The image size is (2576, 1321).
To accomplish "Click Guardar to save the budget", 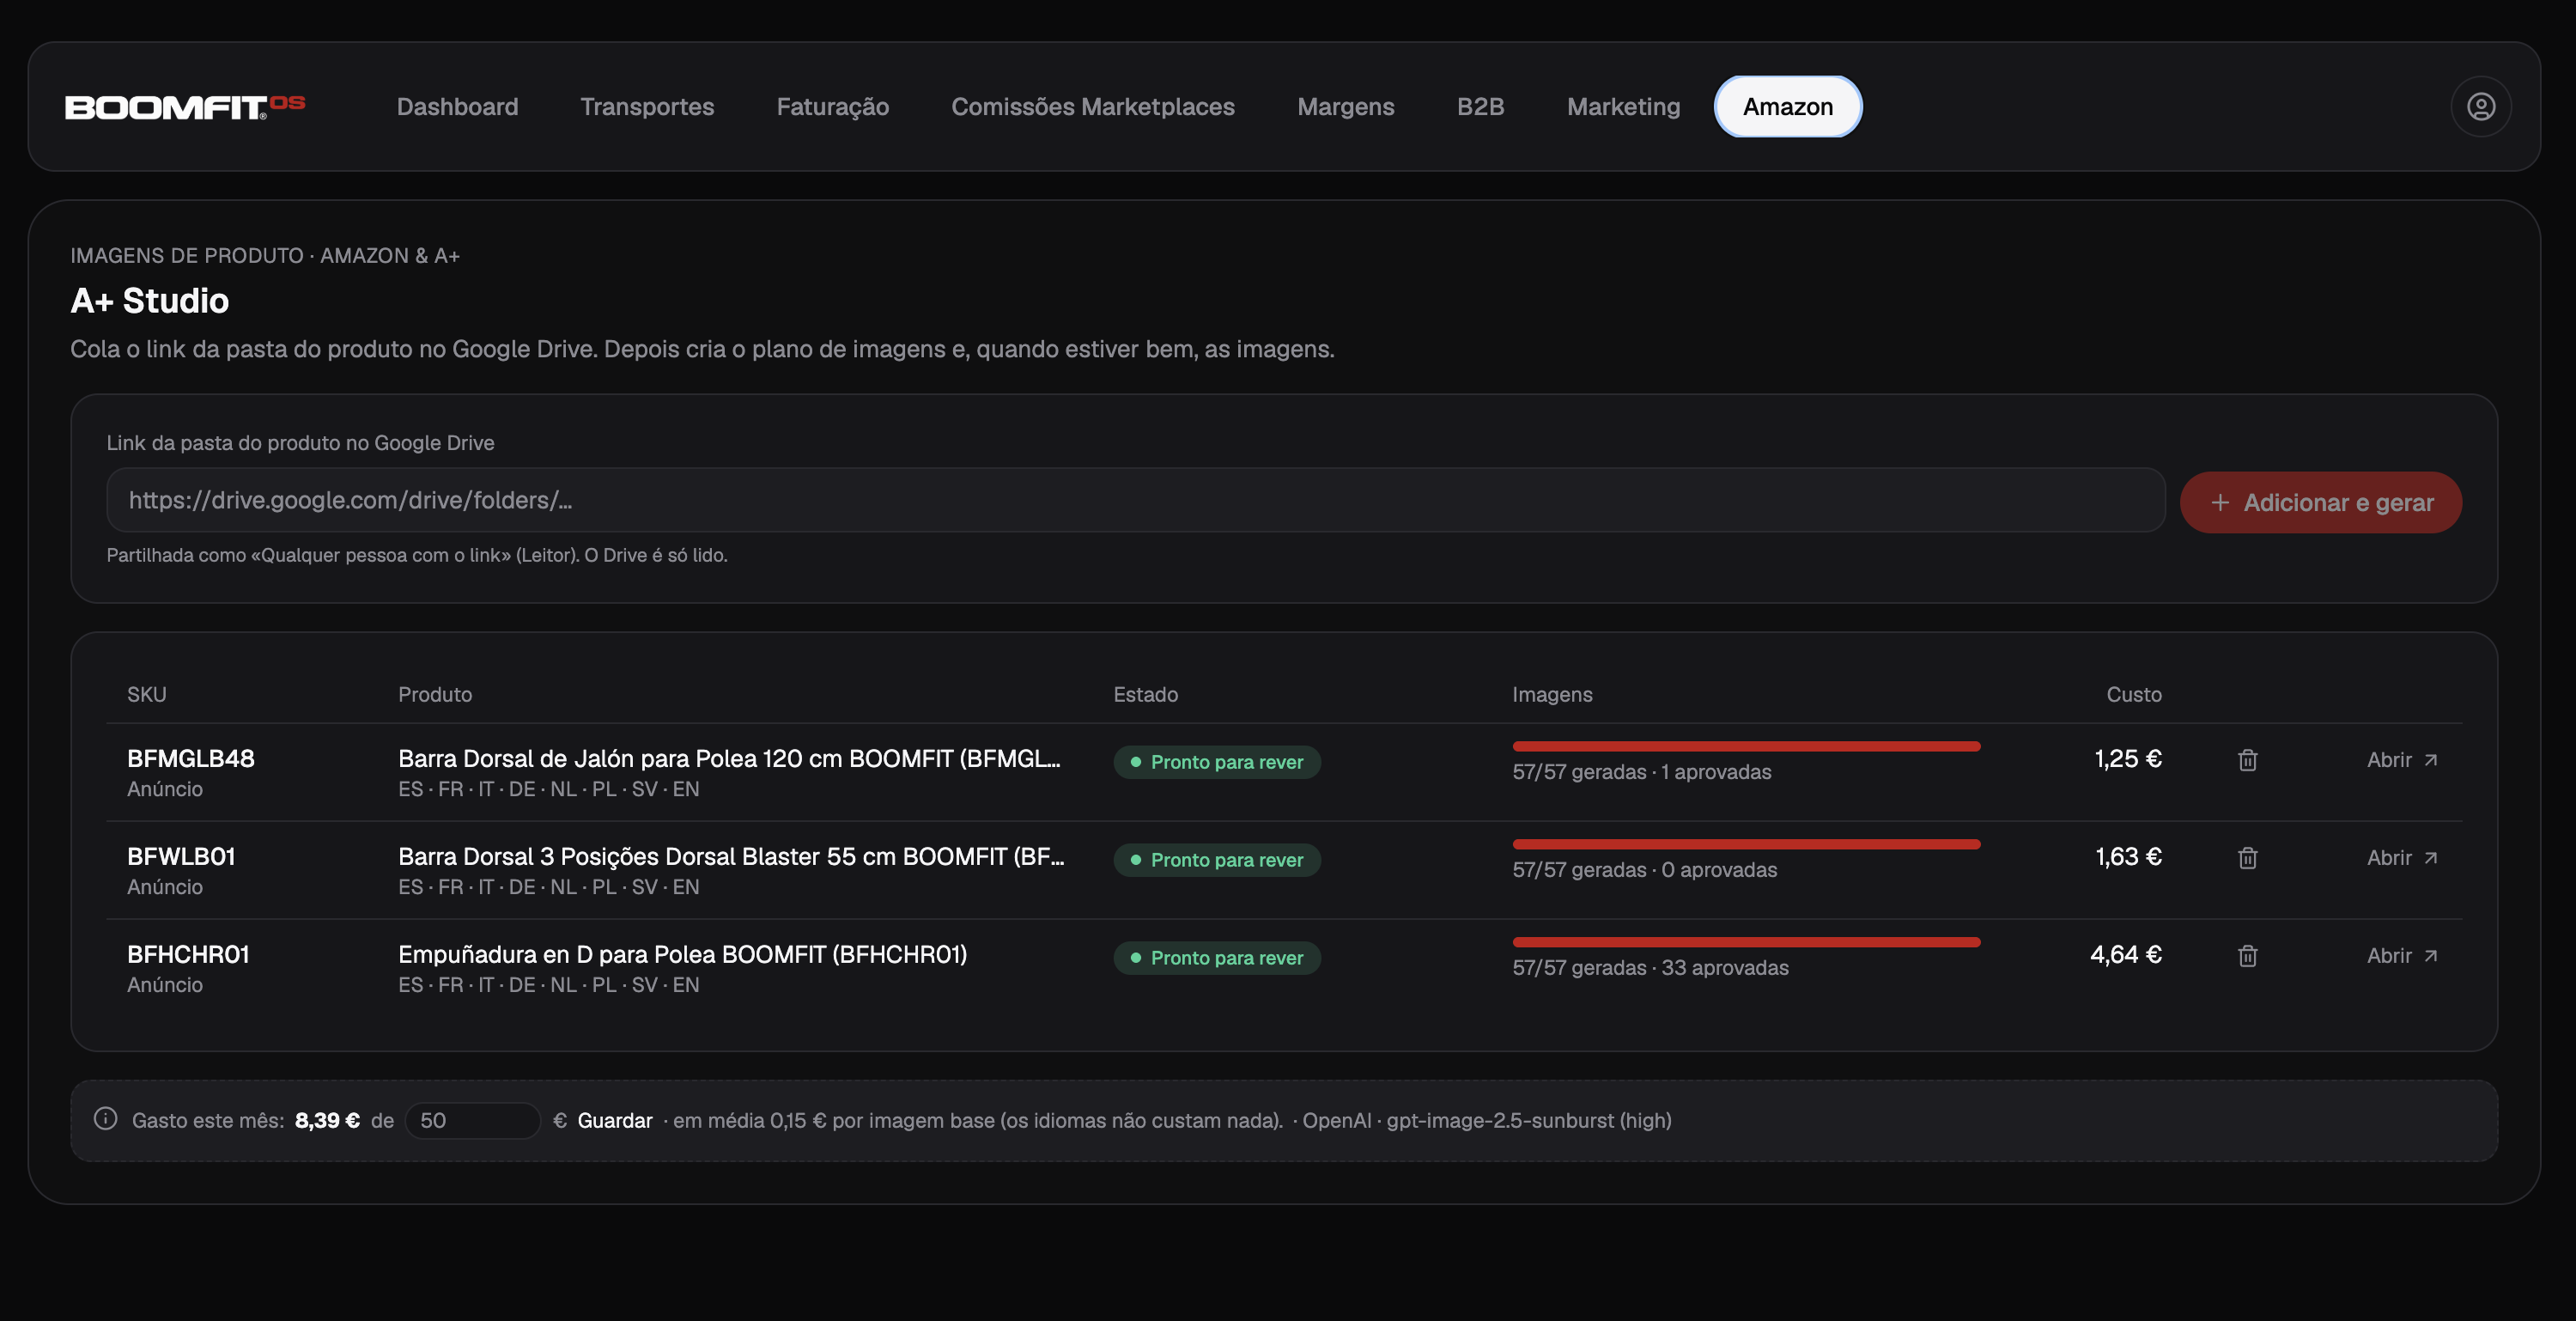I will click(x=614, y=1120).
